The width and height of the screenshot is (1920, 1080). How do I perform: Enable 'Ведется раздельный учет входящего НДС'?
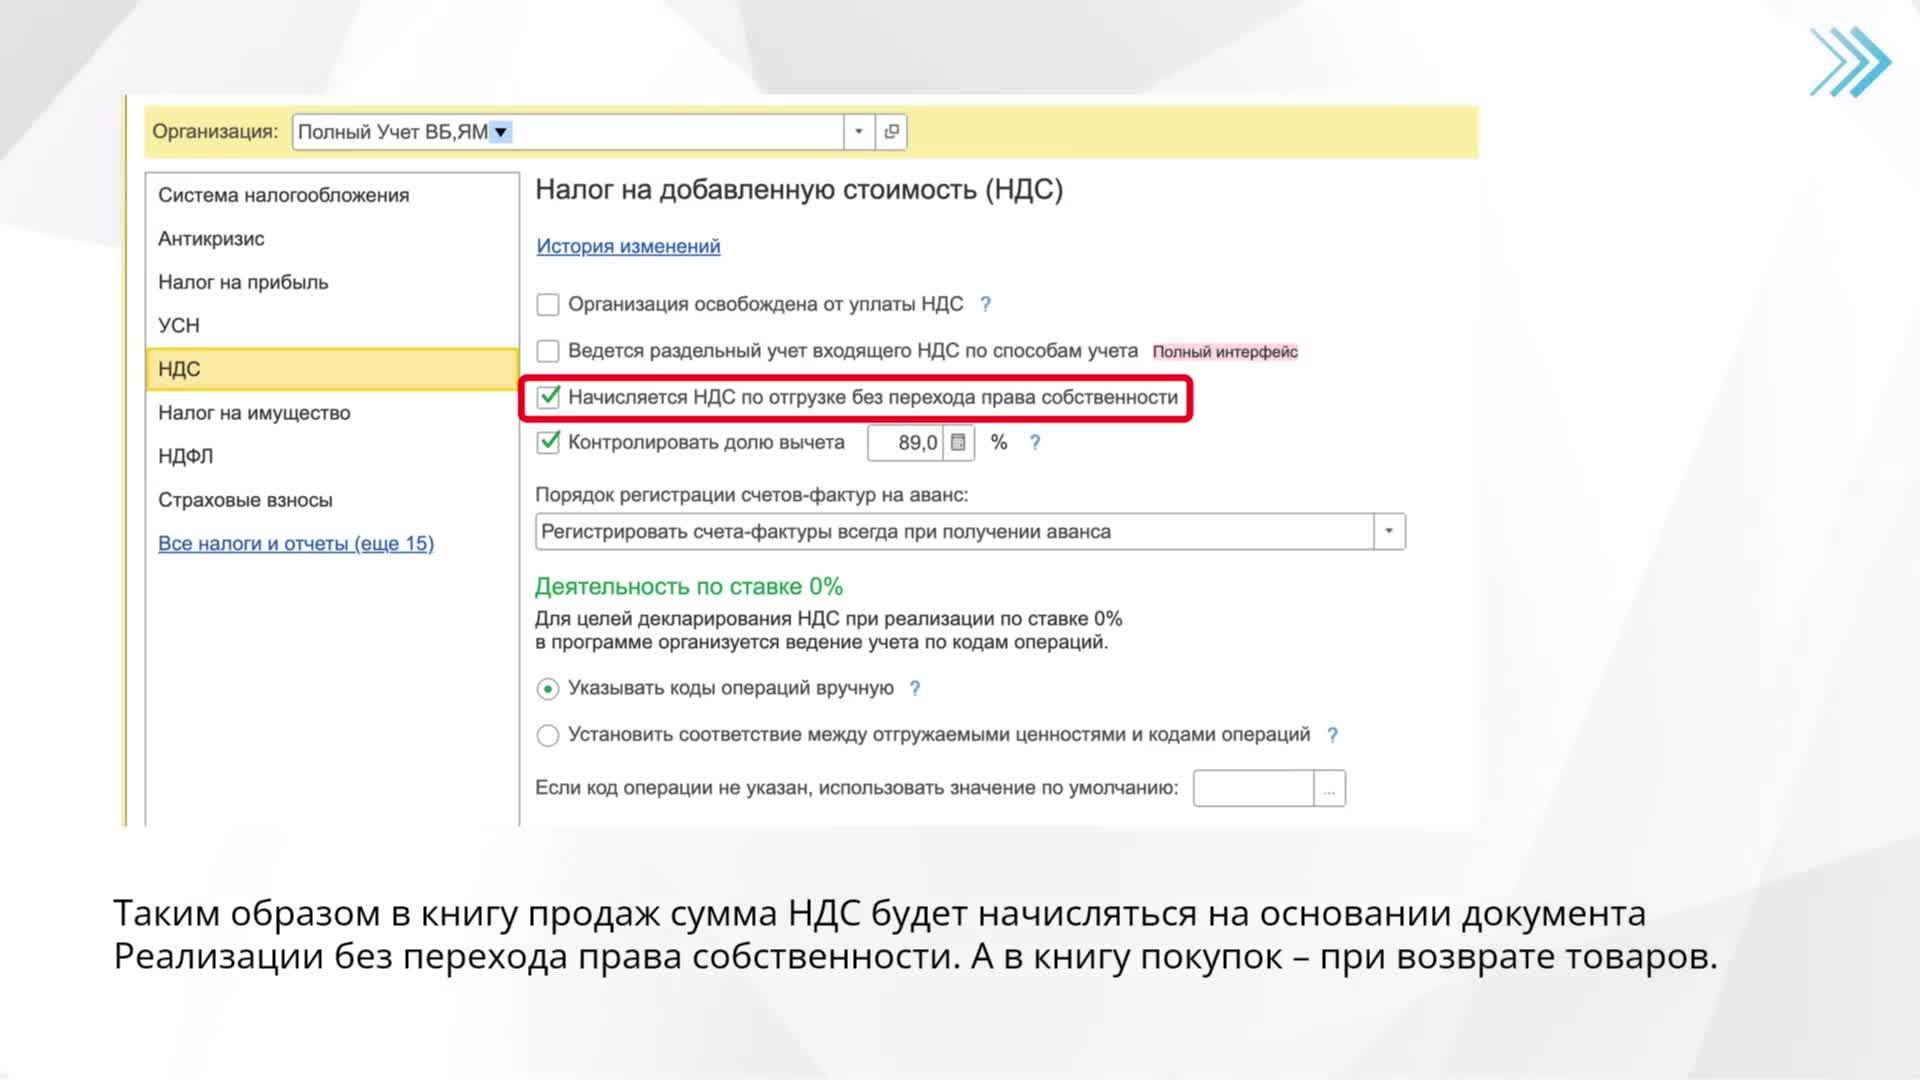[547, 351]
